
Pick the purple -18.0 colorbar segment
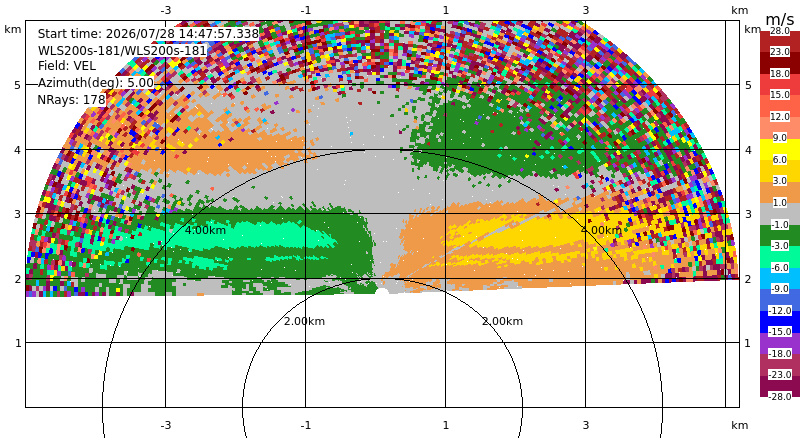[x=780, y=343]
